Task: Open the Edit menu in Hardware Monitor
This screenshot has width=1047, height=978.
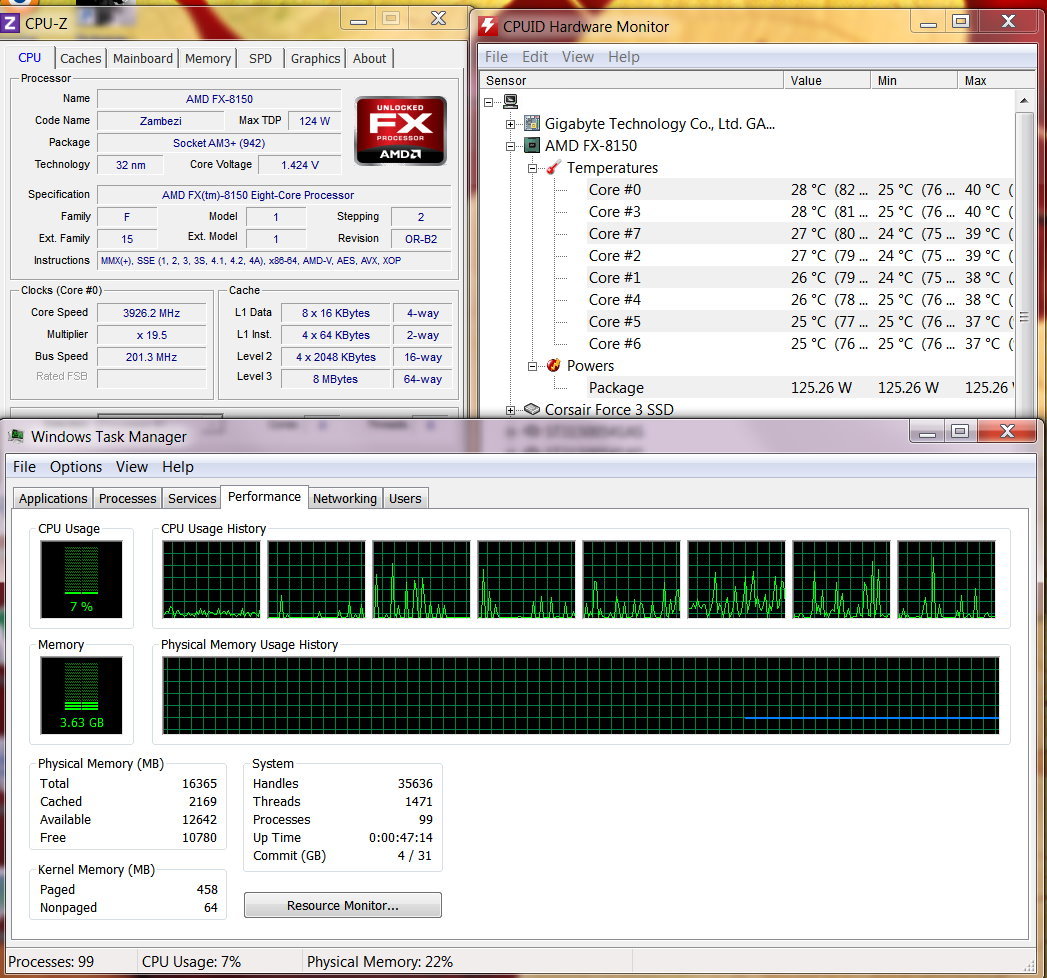Action: pyautogui.click(x=535, y=57)
